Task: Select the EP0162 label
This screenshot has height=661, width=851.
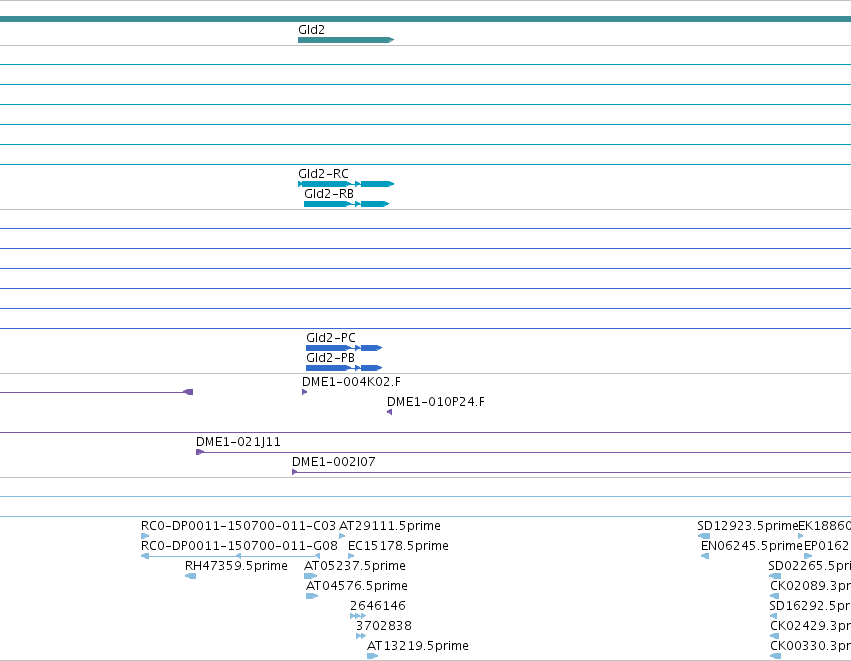Action: click(x=827, y=546)
